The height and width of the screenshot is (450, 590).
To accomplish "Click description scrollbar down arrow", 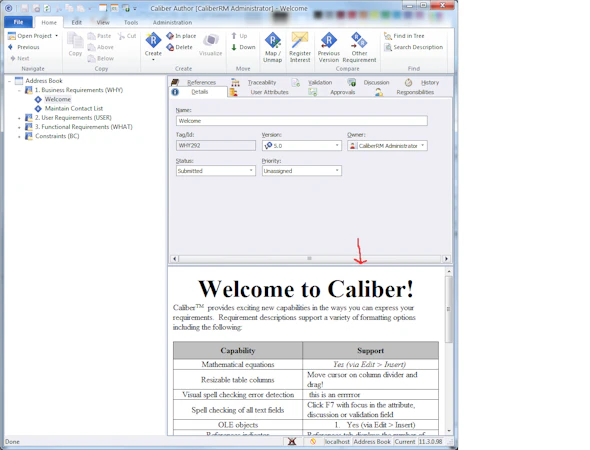I will [449, 431].
